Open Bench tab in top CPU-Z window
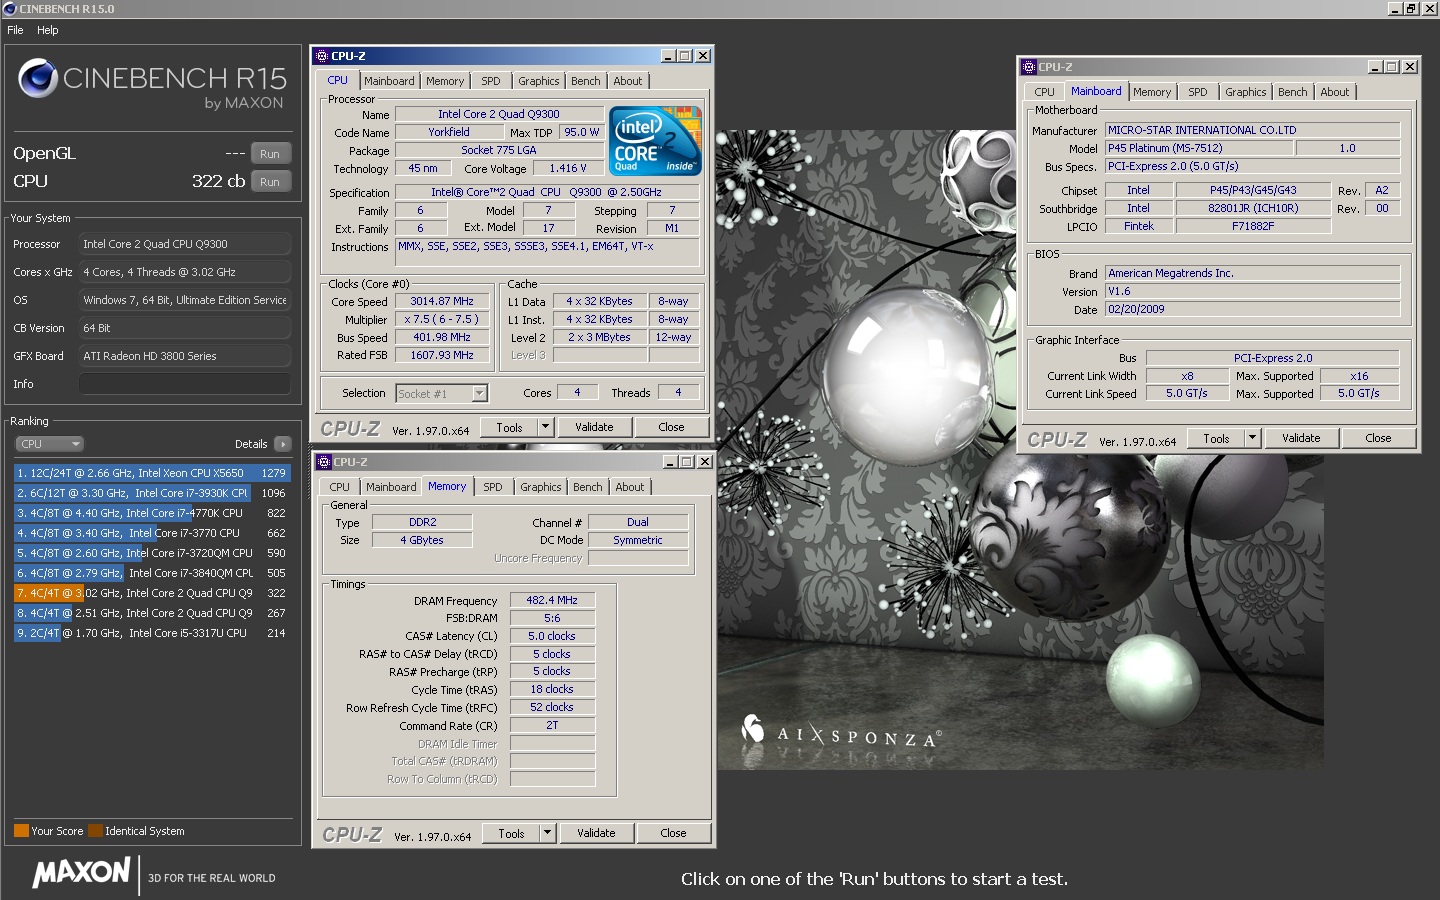 [586, 81]
